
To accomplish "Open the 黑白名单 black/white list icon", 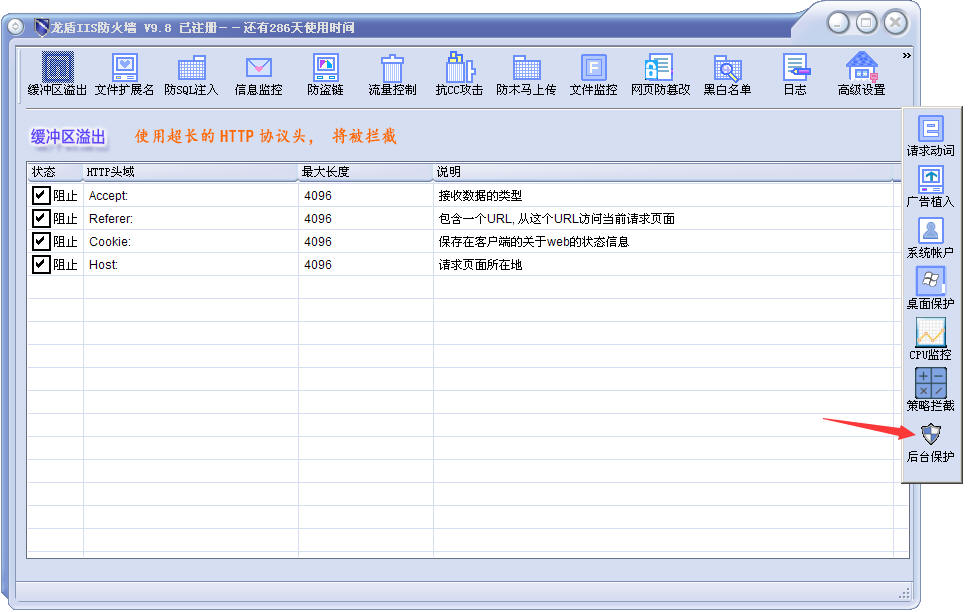I will pos(727,74).
